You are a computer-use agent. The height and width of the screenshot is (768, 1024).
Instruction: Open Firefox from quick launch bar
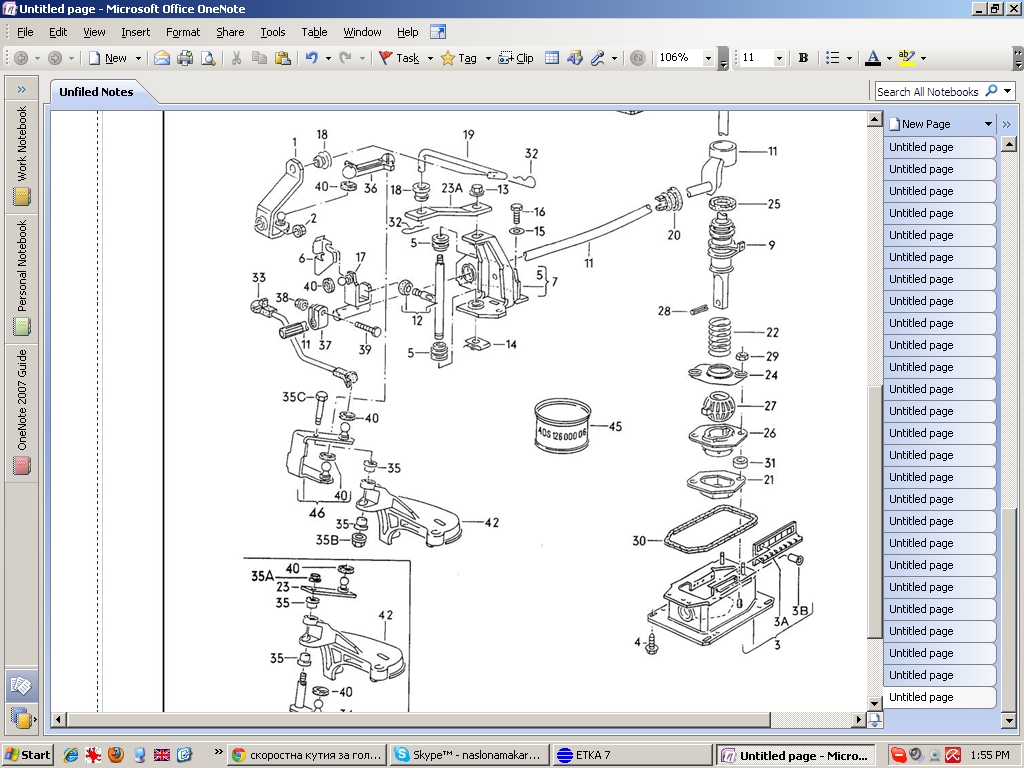tap(116, 755)
